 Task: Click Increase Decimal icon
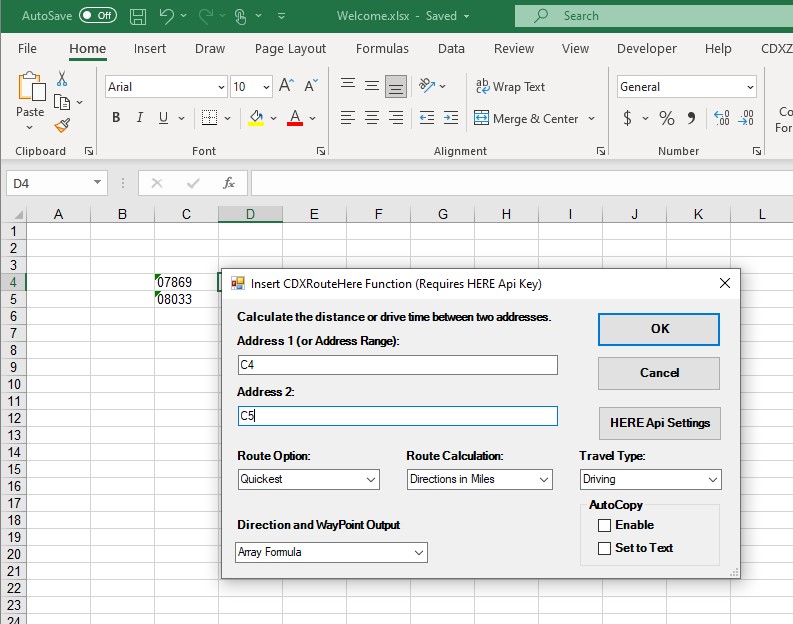coord(721,118)
